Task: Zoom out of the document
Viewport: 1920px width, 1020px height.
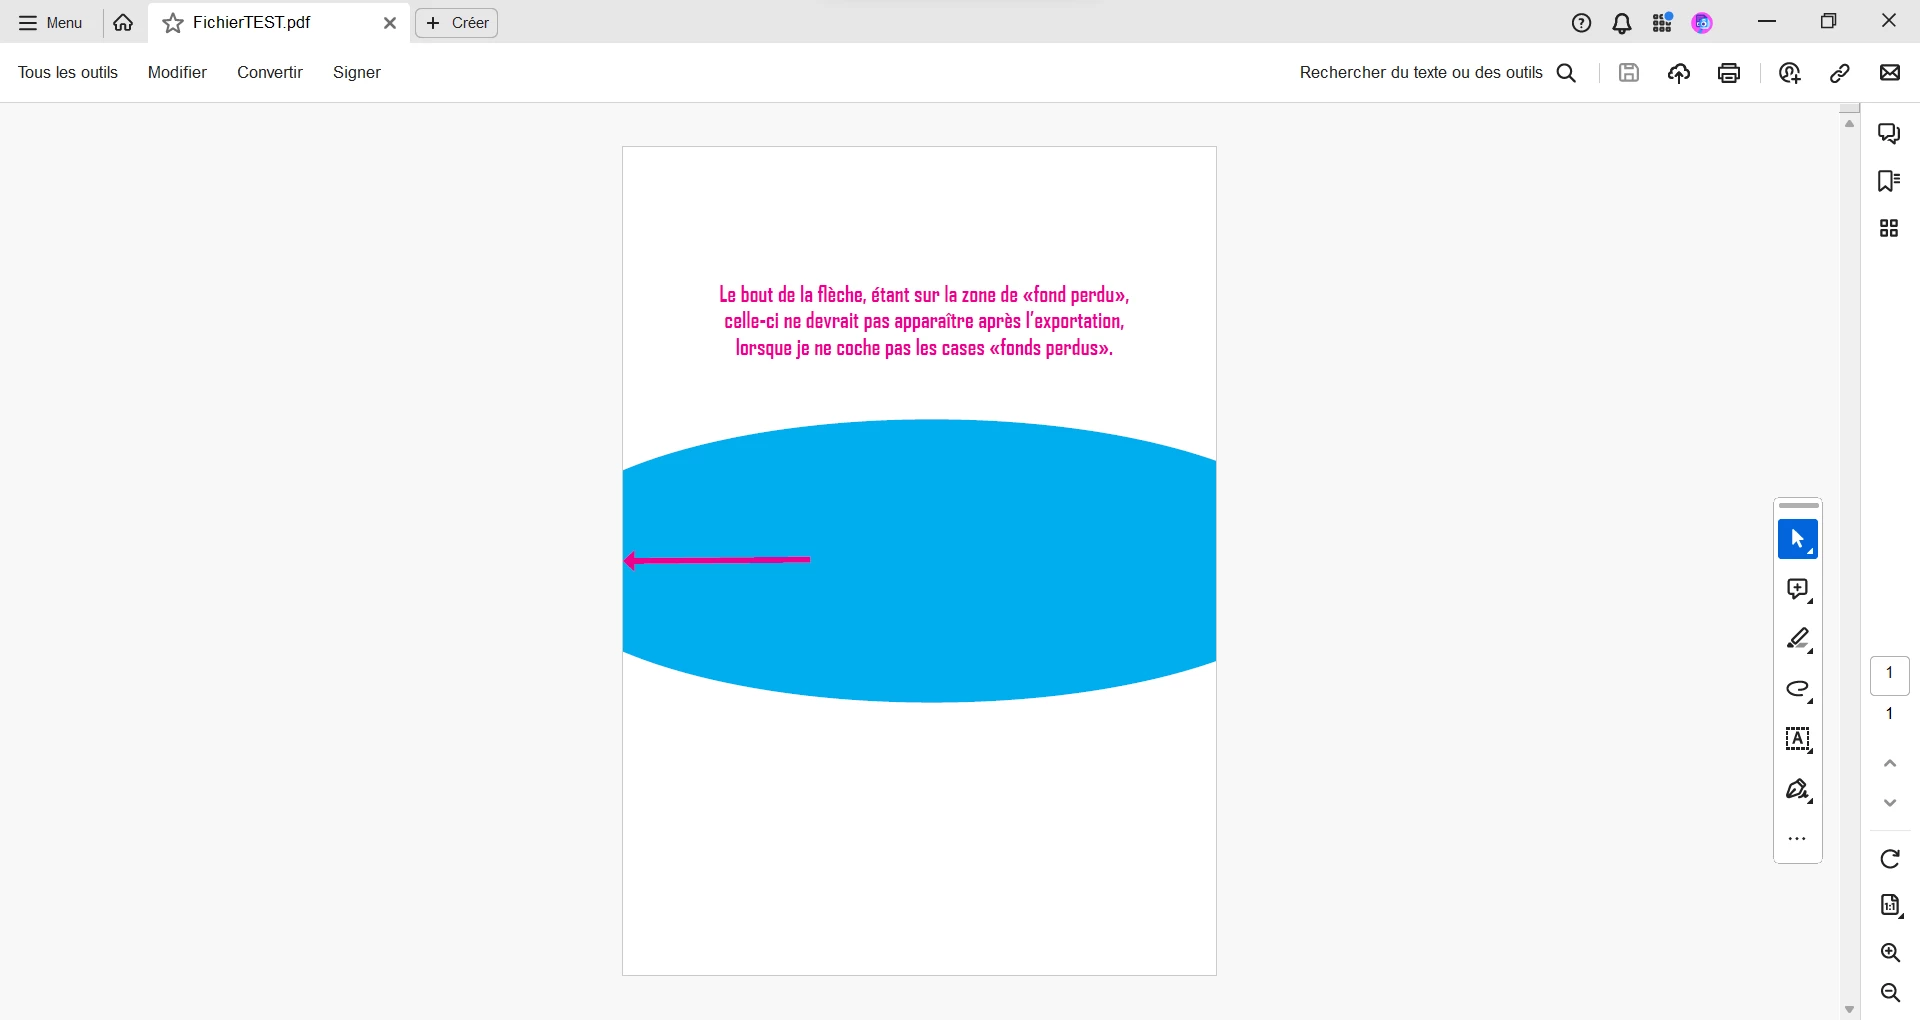Action: pyautogui.click(x=1890, y=993)
